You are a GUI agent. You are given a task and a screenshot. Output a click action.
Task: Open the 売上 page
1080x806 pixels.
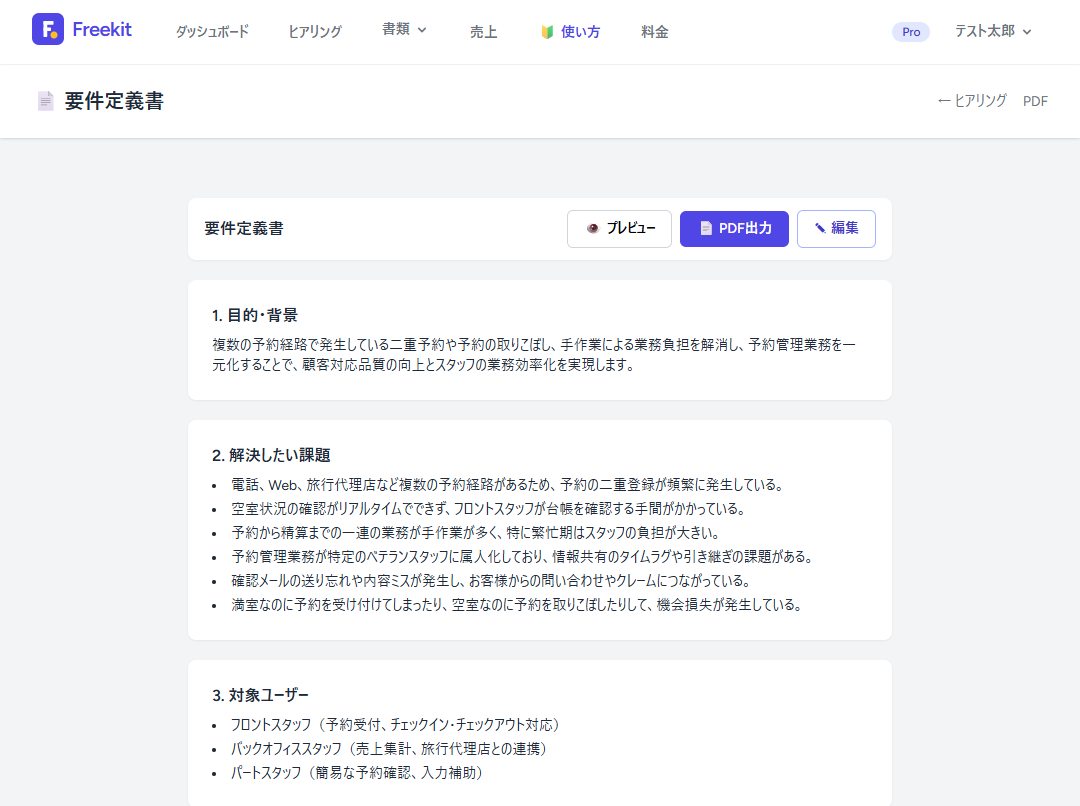tap(484, 32)
